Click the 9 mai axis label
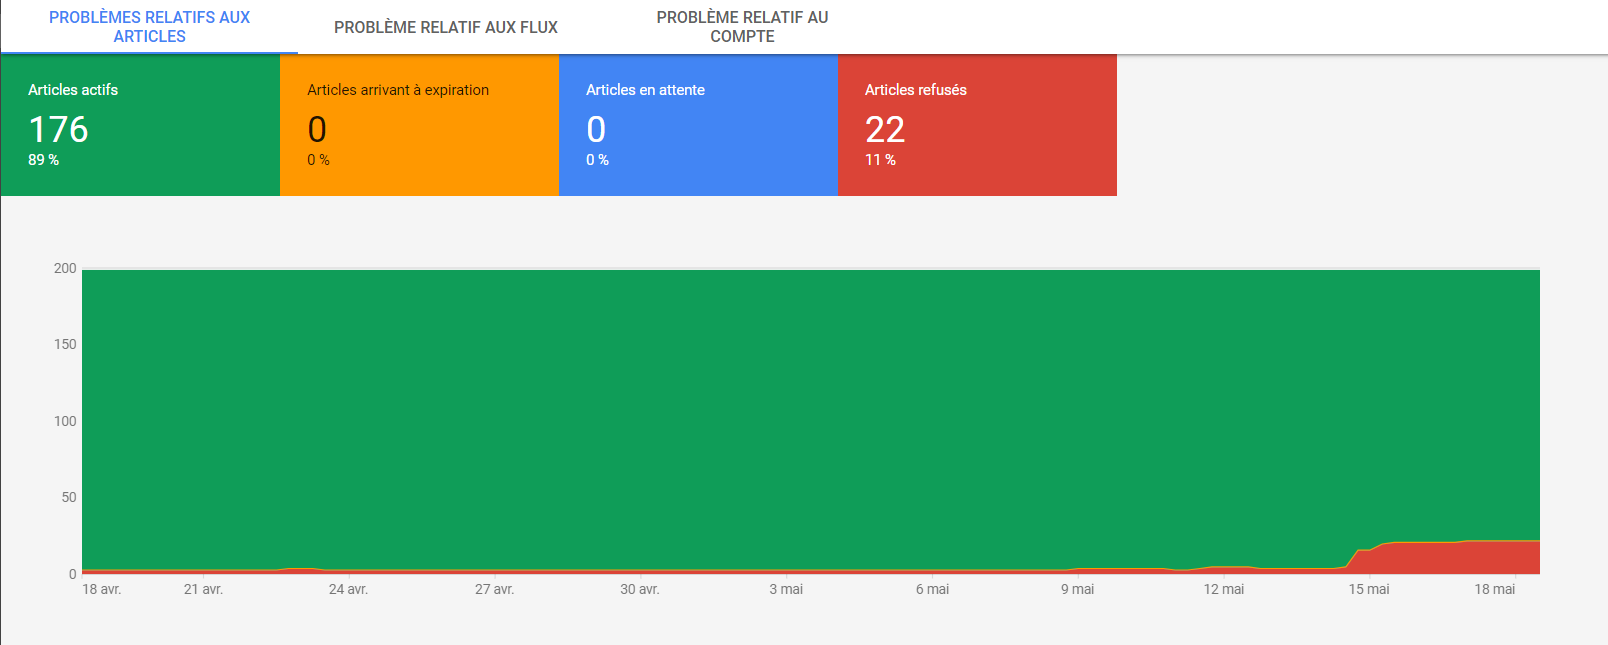Screen dimensions: 1608x645 pos(1077,589)
